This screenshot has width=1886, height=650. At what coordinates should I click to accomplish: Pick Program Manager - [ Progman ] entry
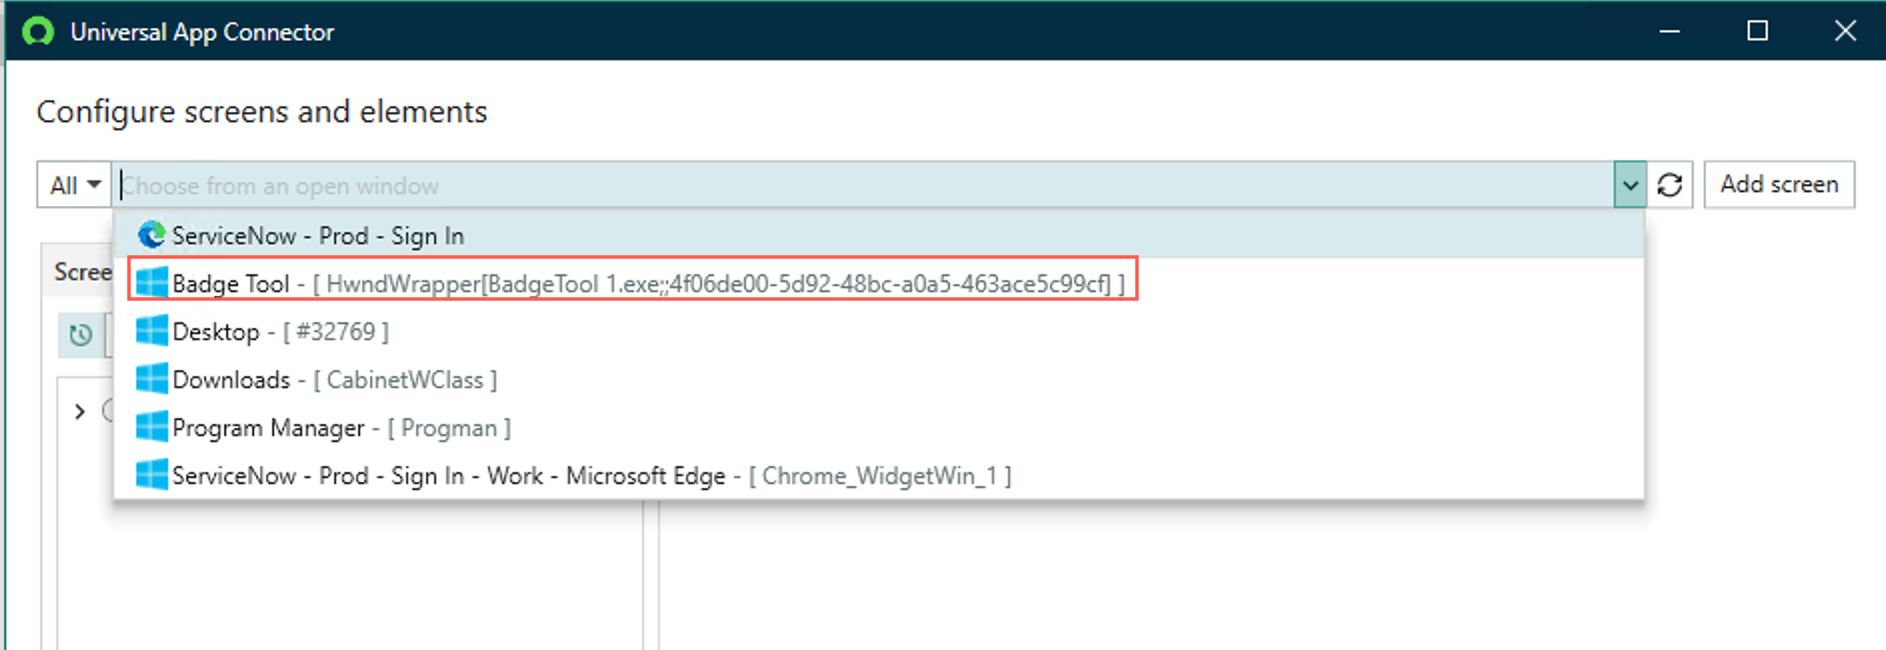point(879,427)
